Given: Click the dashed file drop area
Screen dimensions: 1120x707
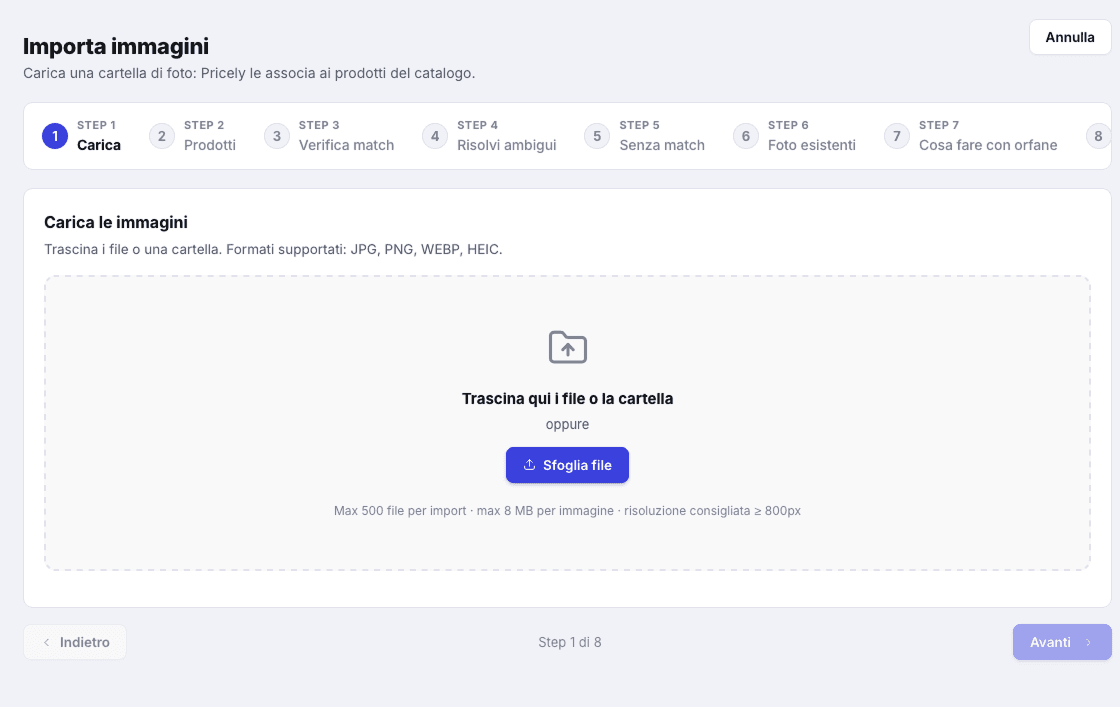Looking at the screenshot, I should [x=567, y=423].
